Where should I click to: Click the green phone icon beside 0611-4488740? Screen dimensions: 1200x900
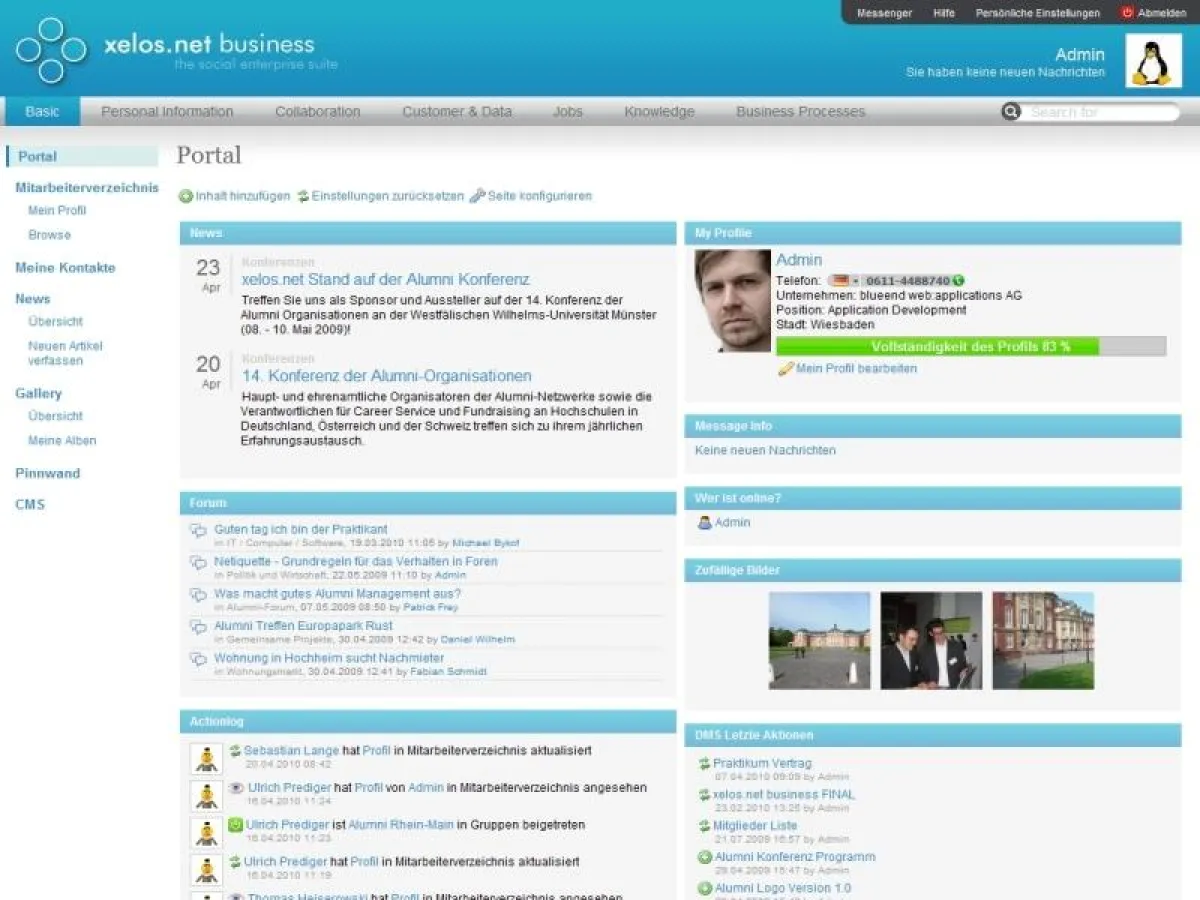tap(957, 282)
